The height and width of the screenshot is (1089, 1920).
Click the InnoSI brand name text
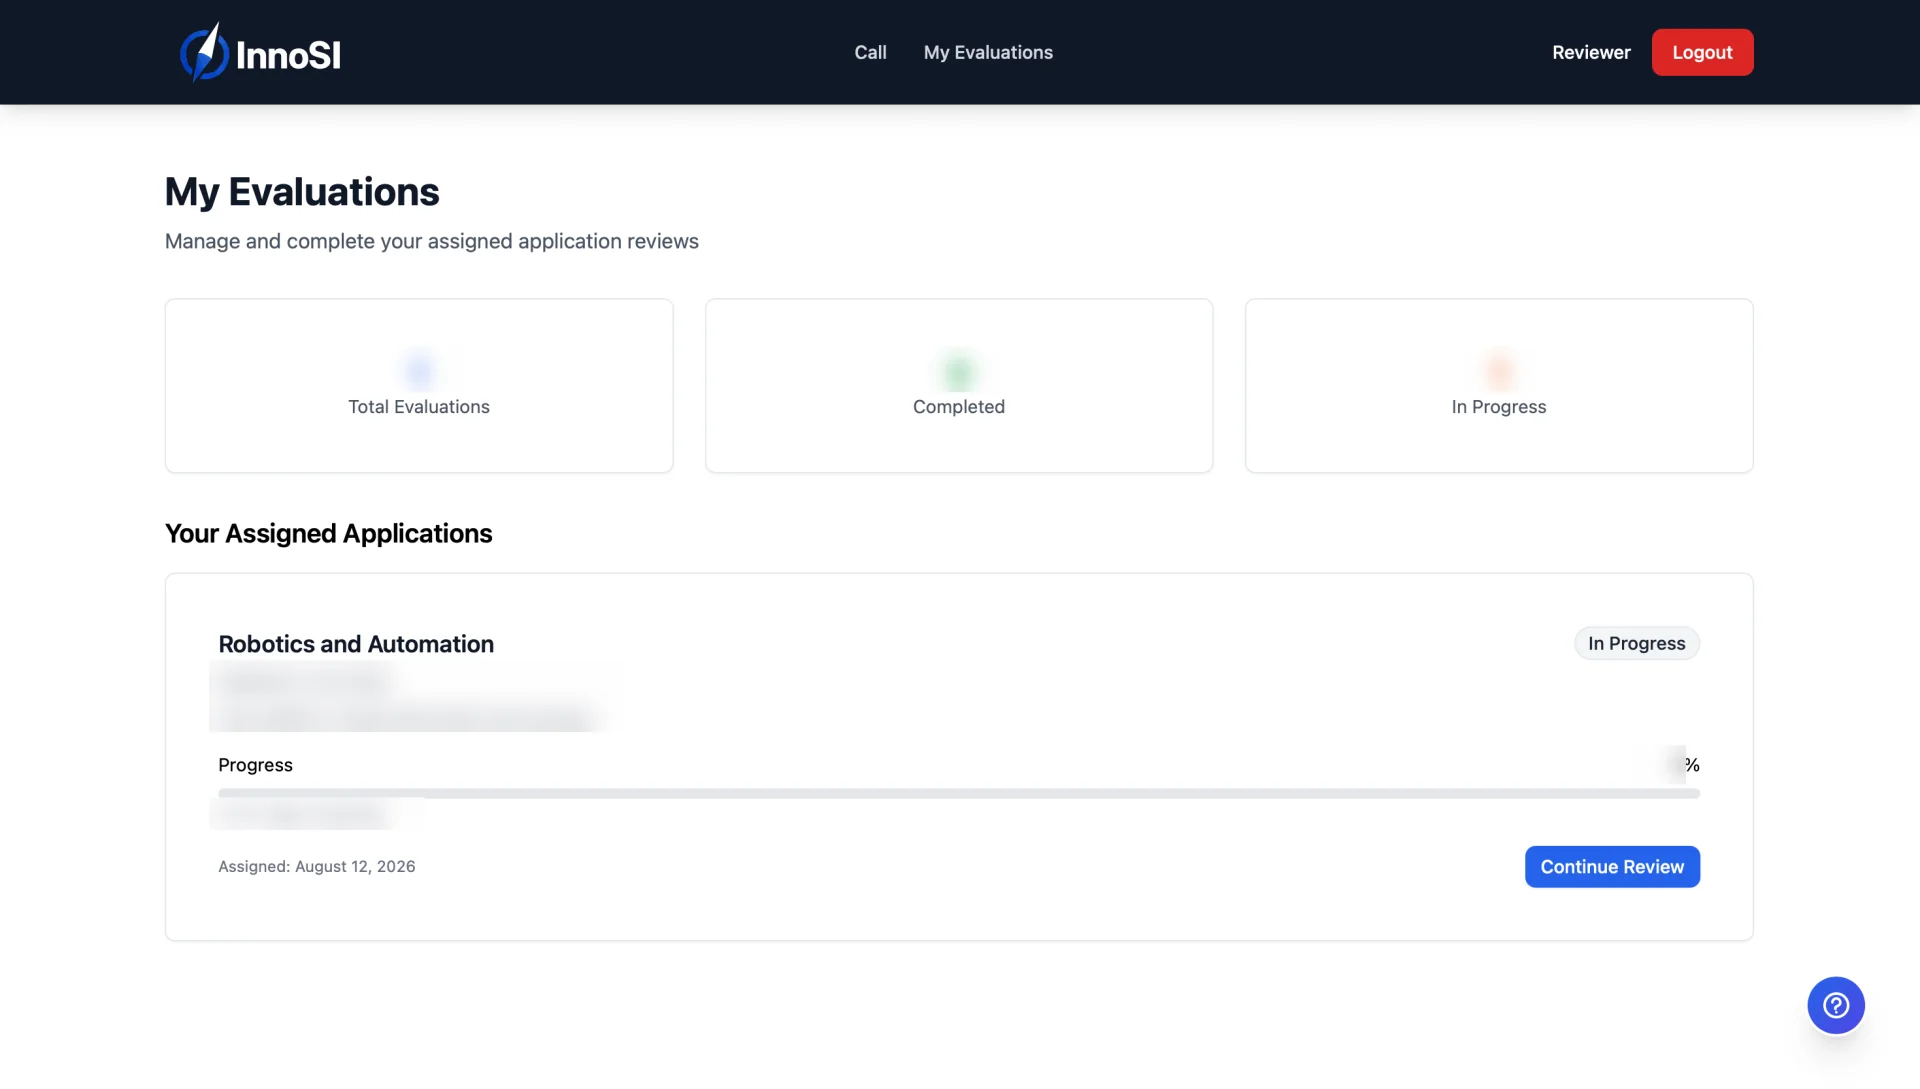(x=288, y=55)
